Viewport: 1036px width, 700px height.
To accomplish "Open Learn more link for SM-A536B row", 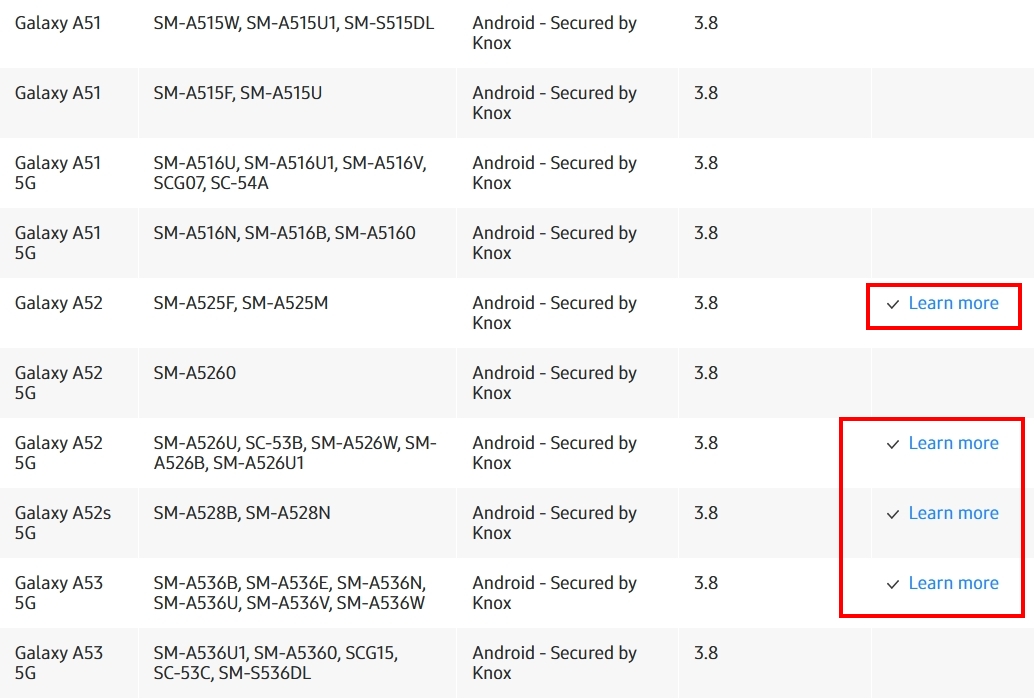I will (x=953, y=584).
